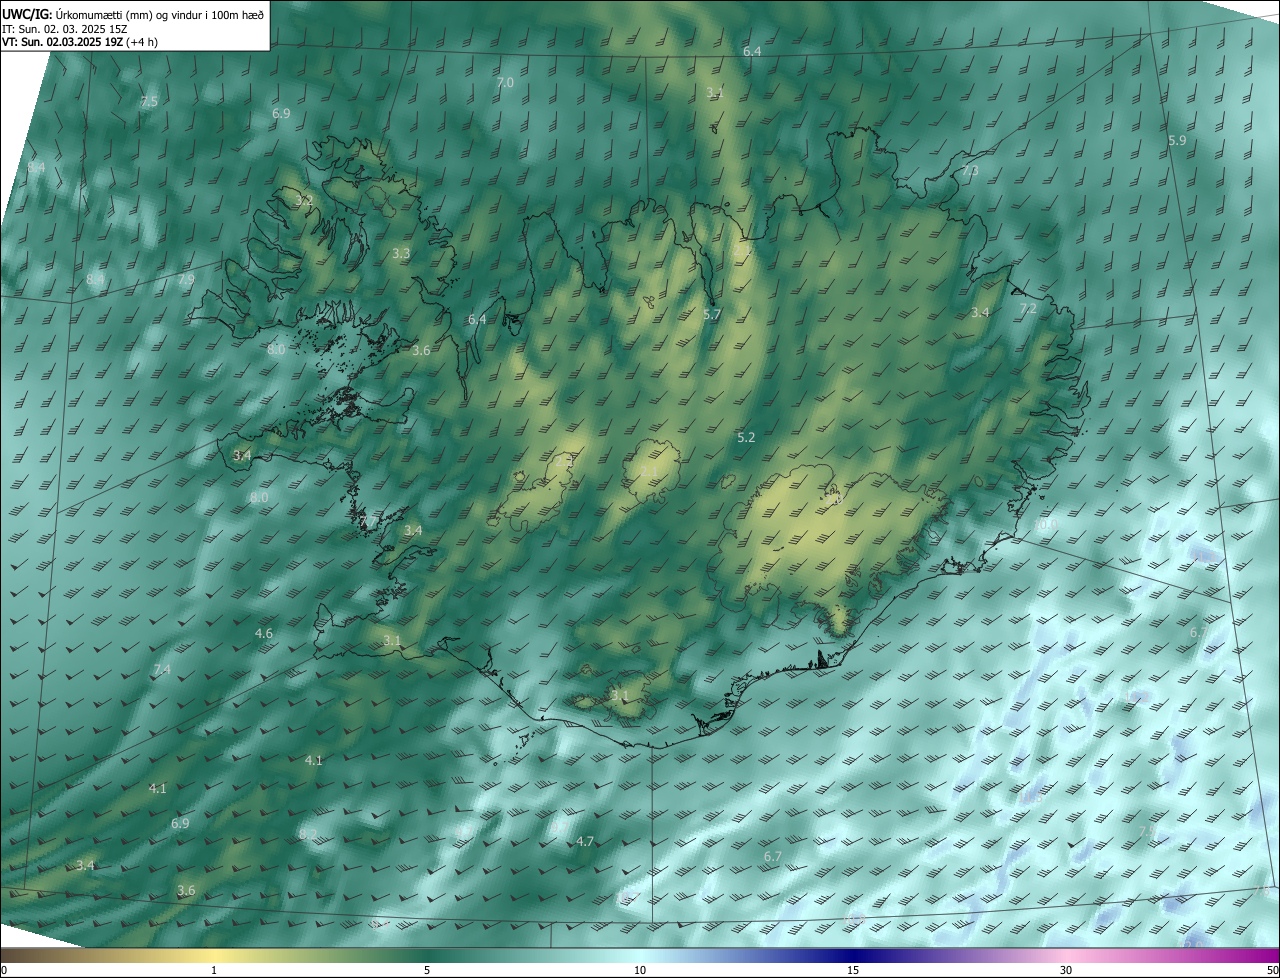This screenshot has width=1280, height=978.
Task: Click the map title 'Úrkomumætti (mm) og vindur'
Action: click(x=126, y=13)
